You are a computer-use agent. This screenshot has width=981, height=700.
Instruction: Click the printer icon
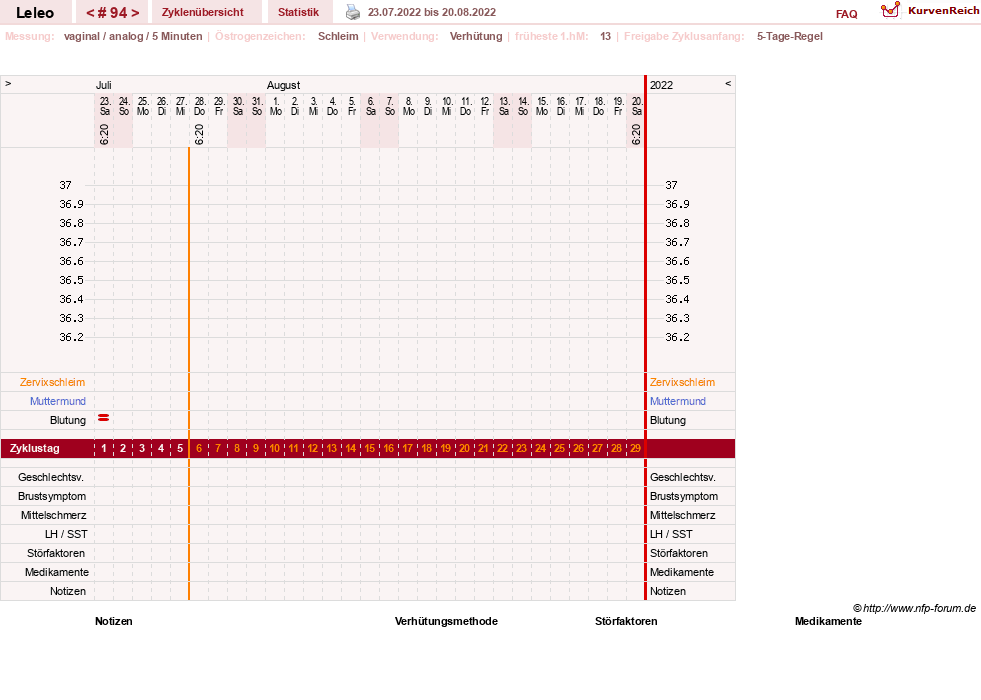pos(353,12)
